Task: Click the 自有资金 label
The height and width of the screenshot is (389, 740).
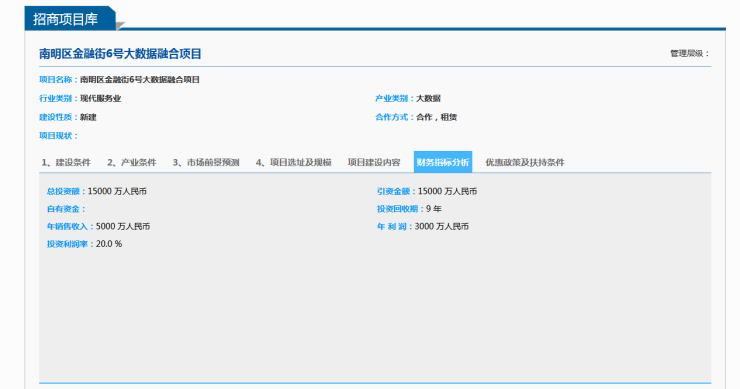Action: pos(67,209)
